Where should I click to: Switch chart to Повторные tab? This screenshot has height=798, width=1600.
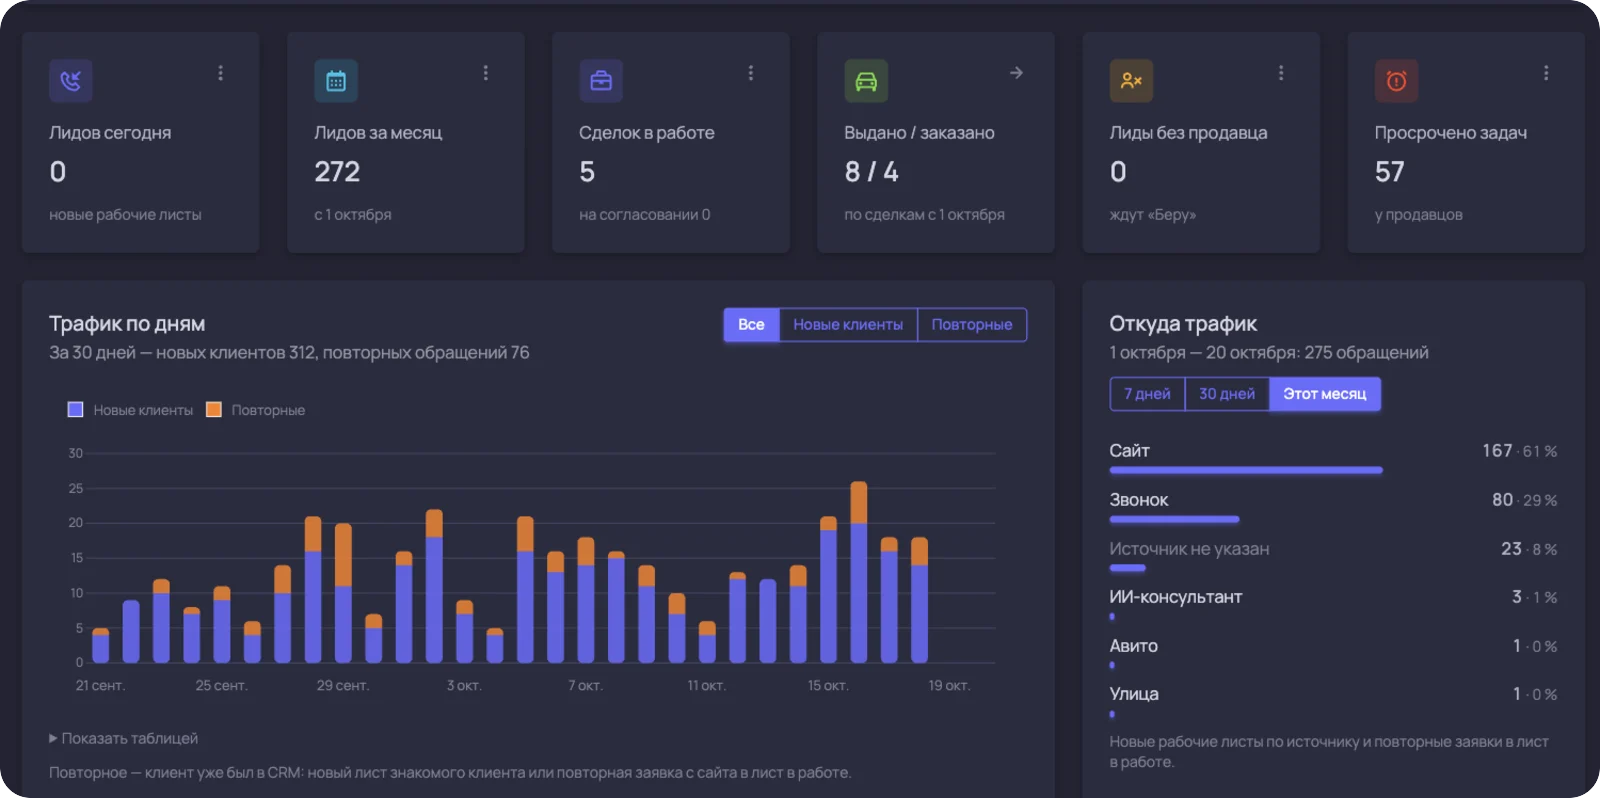point(972,325)
